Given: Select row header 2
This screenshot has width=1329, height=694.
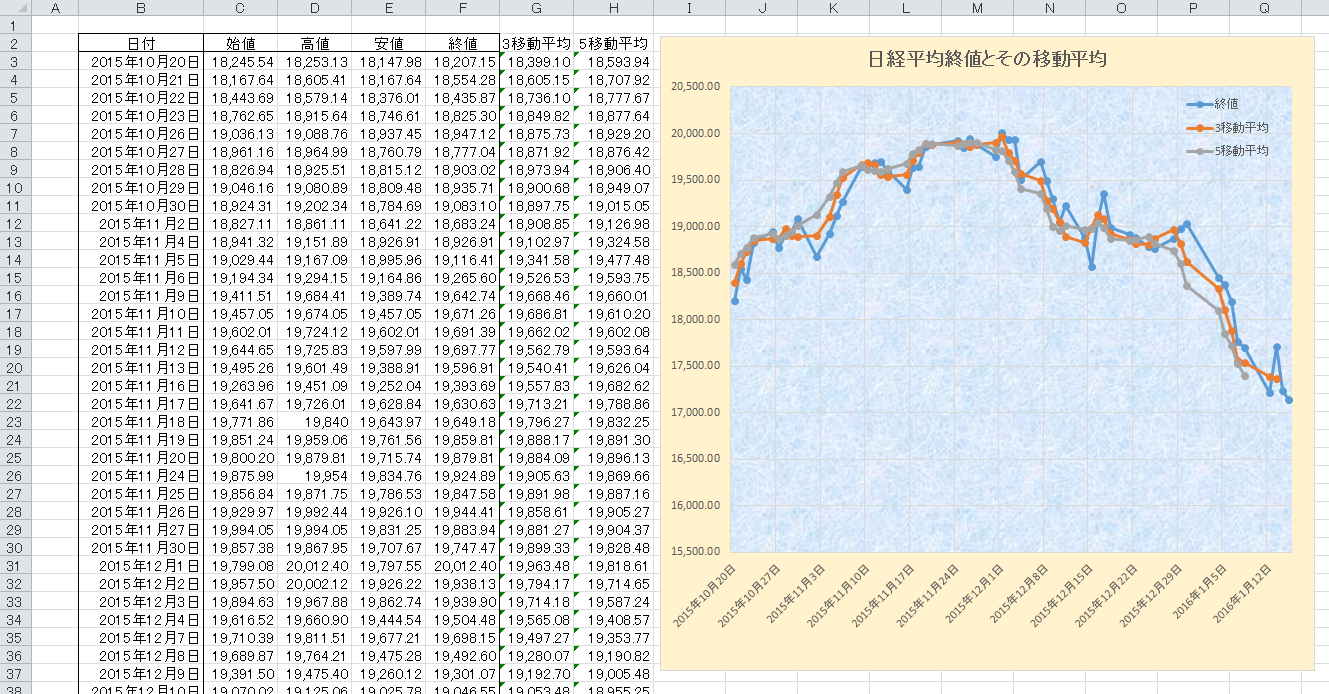Looking at the screenshot, I should [x=16, y=43].
